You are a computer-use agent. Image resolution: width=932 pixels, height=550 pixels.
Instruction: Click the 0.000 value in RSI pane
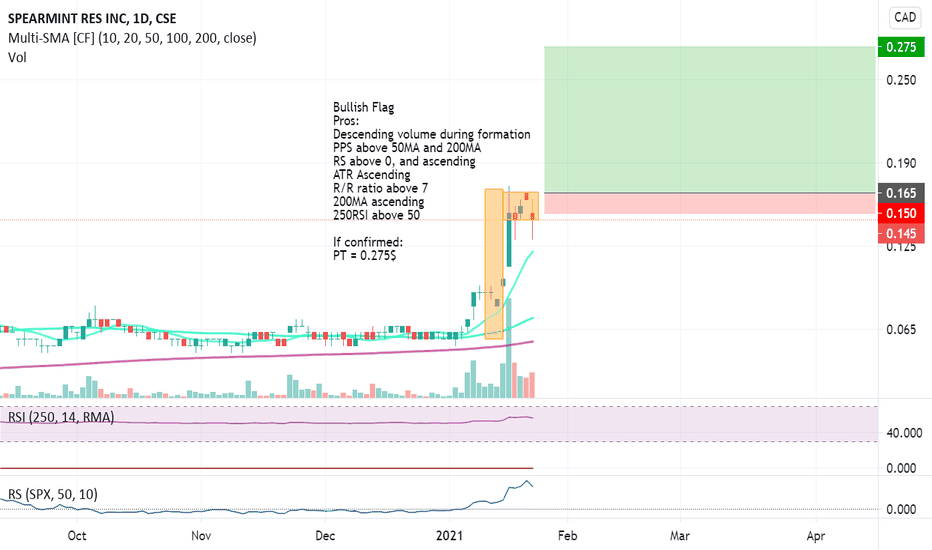[x=901, y=468]
